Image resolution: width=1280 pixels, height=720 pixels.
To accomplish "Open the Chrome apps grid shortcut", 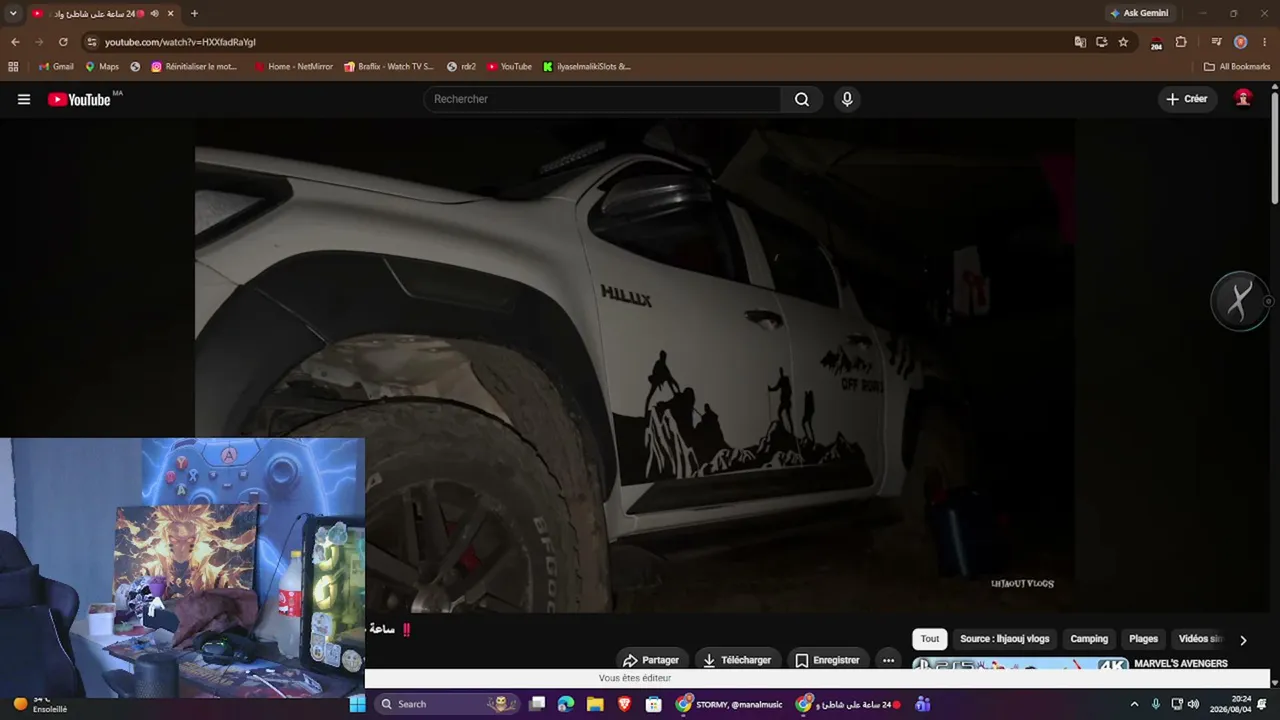I will [x=13, y=67].
